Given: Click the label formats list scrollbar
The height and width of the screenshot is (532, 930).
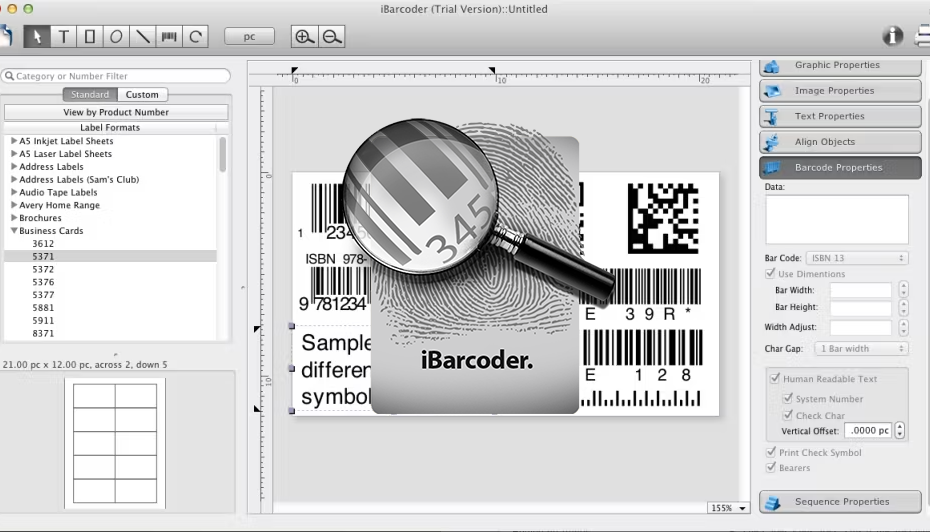Looking at the screenshot, I should pyautogui.click(x=223, y=155).
